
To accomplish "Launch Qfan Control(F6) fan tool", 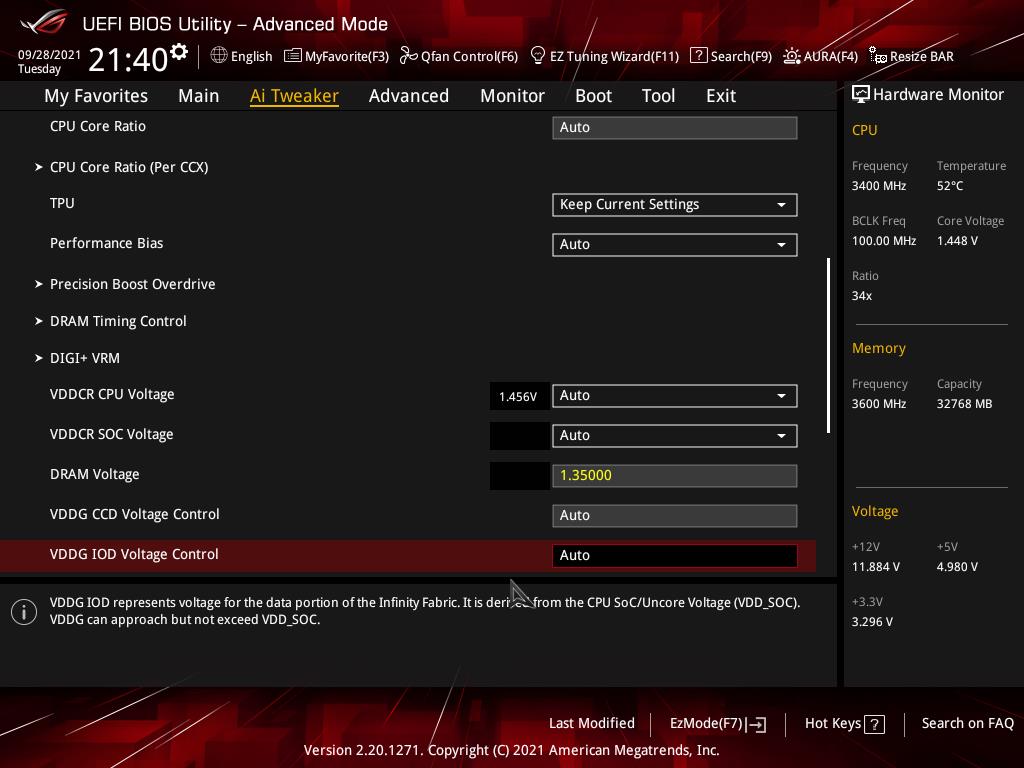I will coord(459,56).
